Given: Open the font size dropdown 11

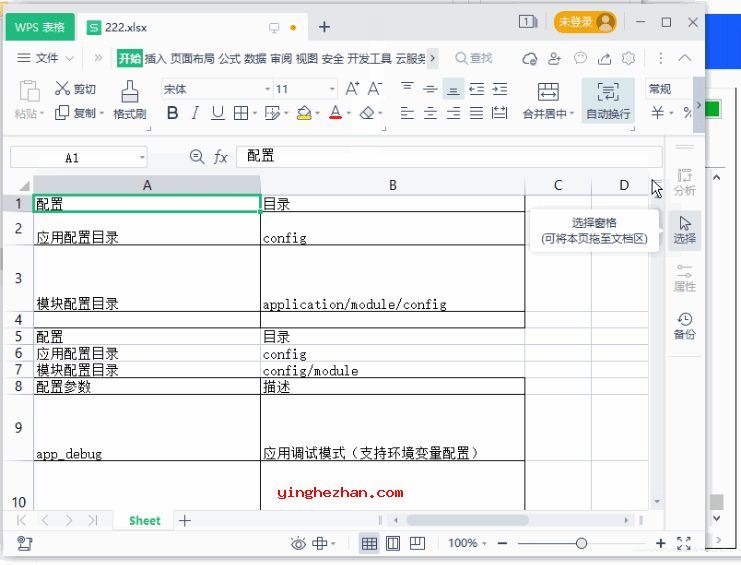Looking at the screenshot, I should coord(332,89).
